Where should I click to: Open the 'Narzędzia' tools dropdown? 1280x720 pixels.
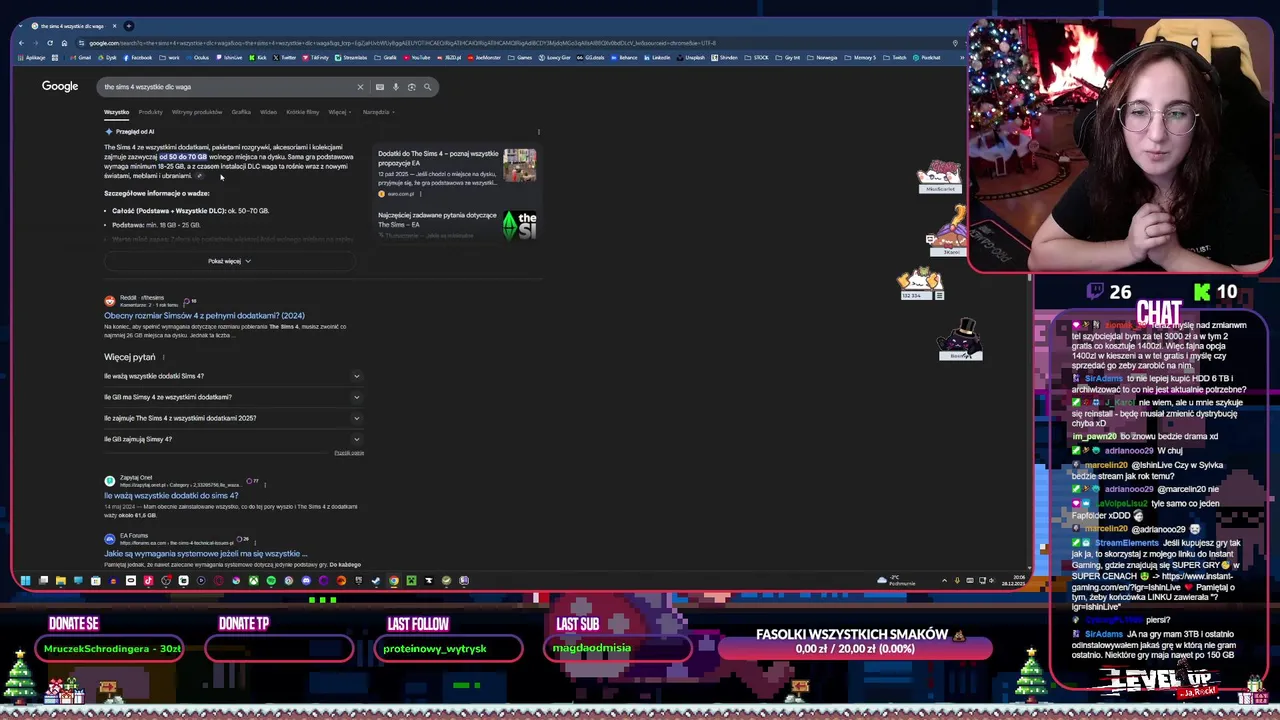tap(378, 112)
